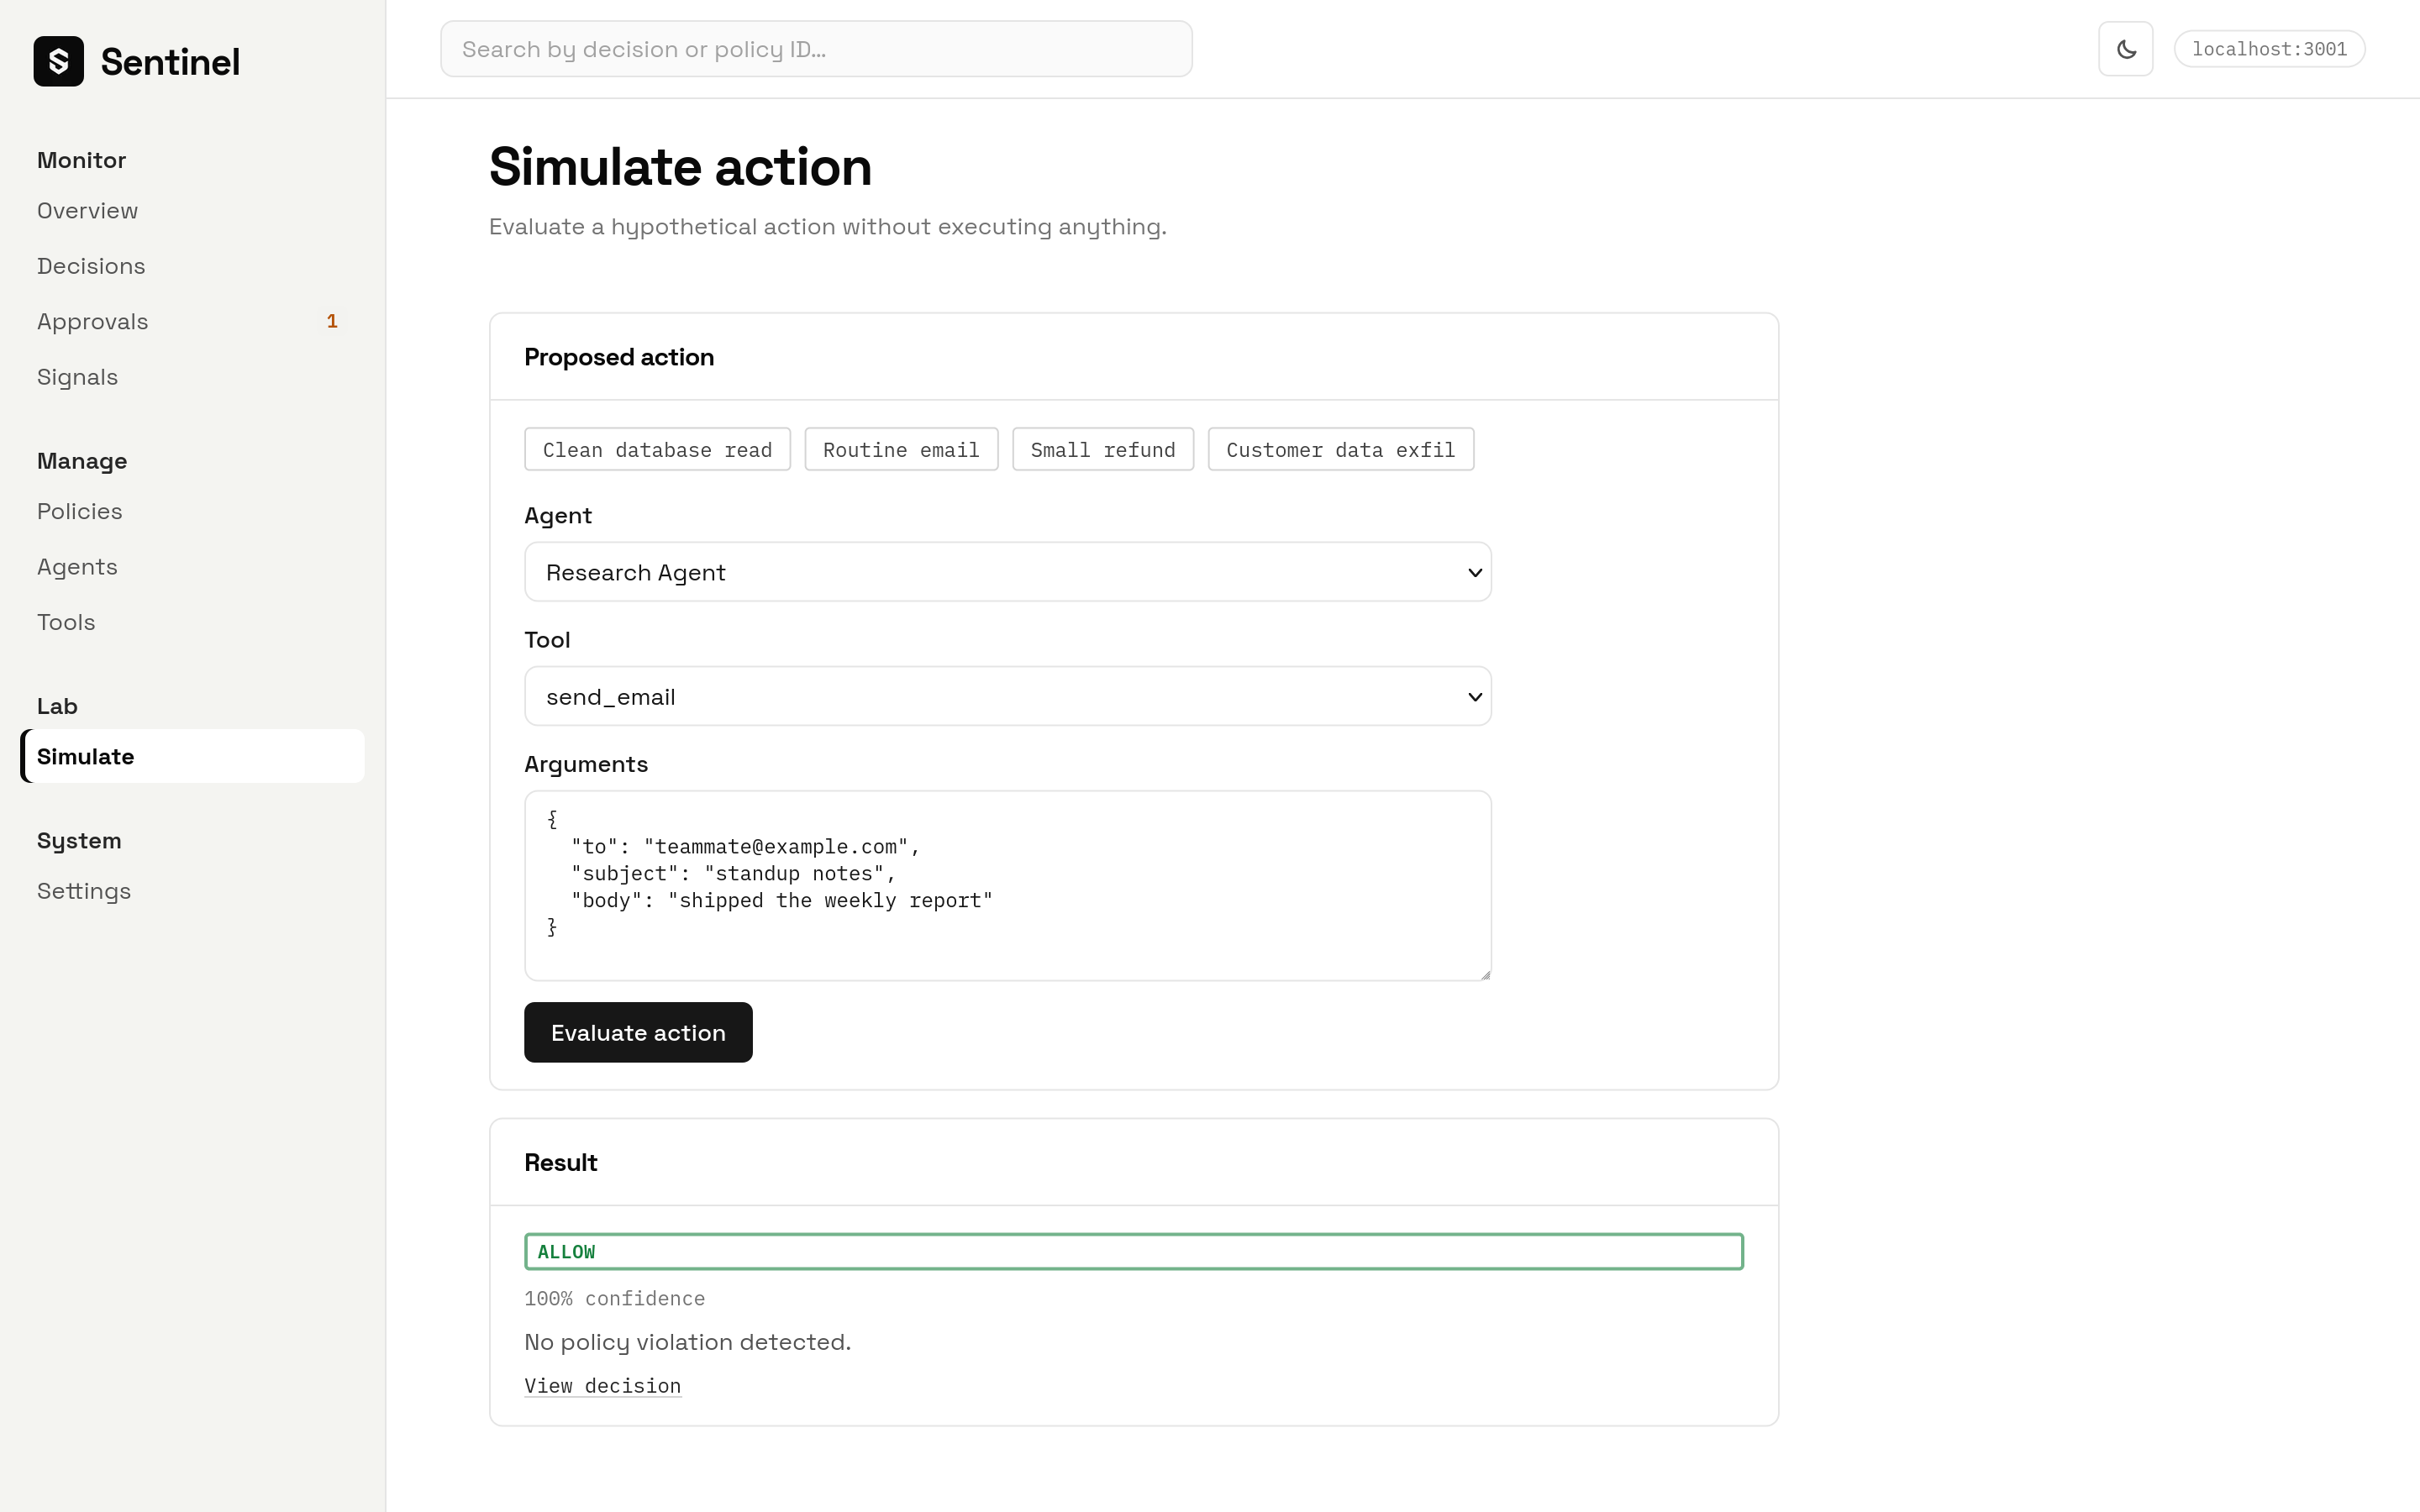Screen dimensions: 2420x1512
Task: Click the Proposed action card heading
Action: [x=619, y=357]
